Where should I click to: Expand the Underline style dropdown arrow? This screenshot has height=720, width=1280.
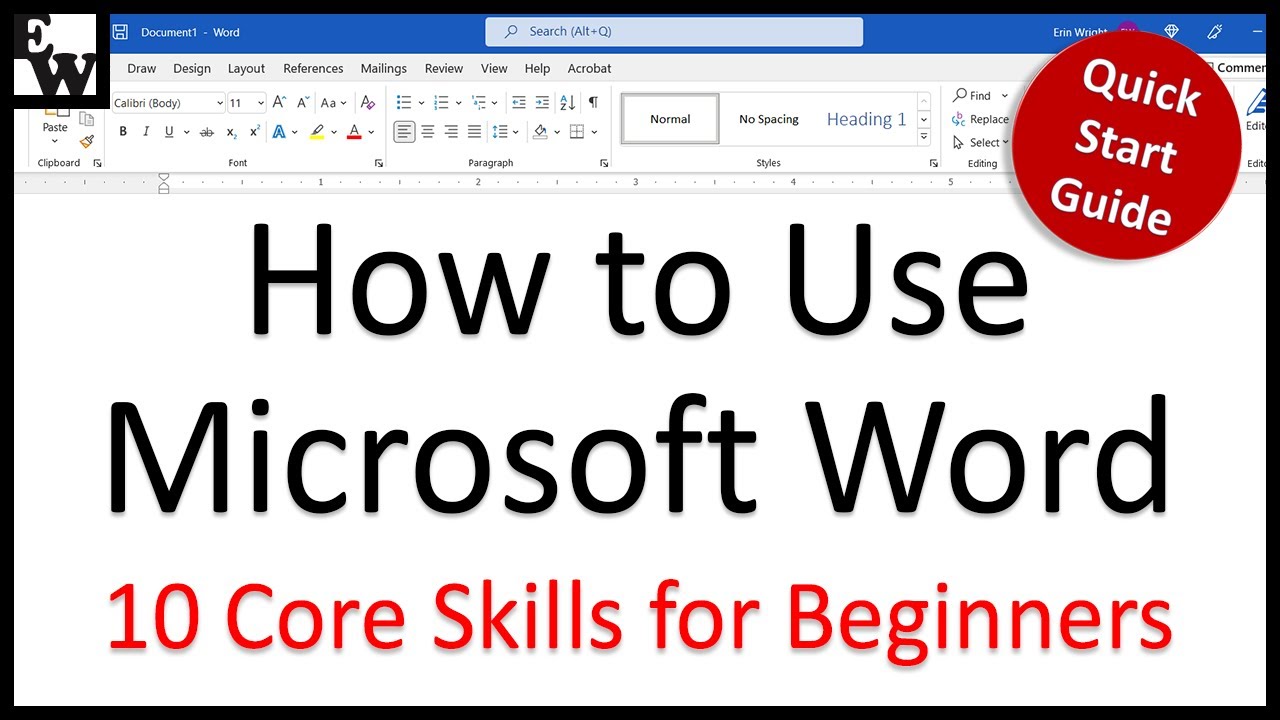click(x=186, y=132)
